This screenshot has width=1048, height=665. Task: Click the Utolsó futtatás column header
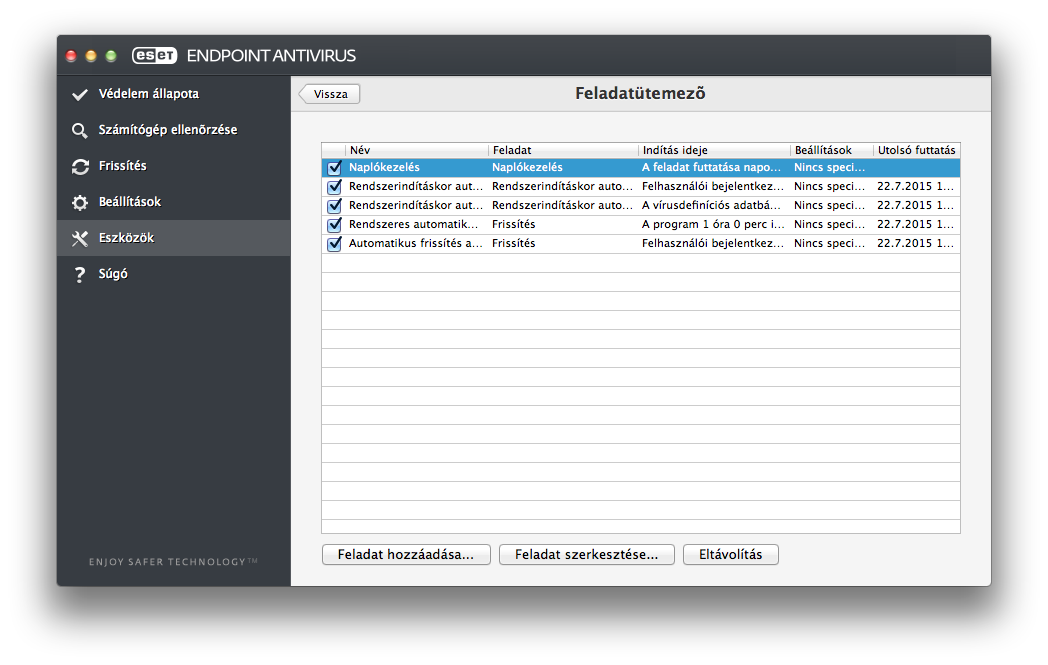tap(916, 150)
